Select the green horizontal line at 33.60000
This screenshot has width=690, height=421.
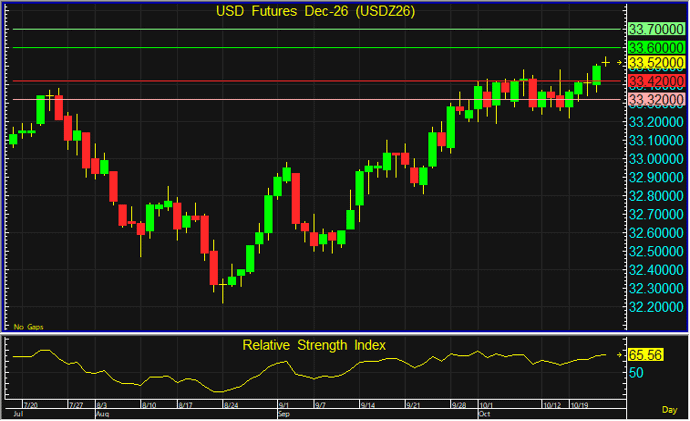pyautogui.click(x=317, y=48)
